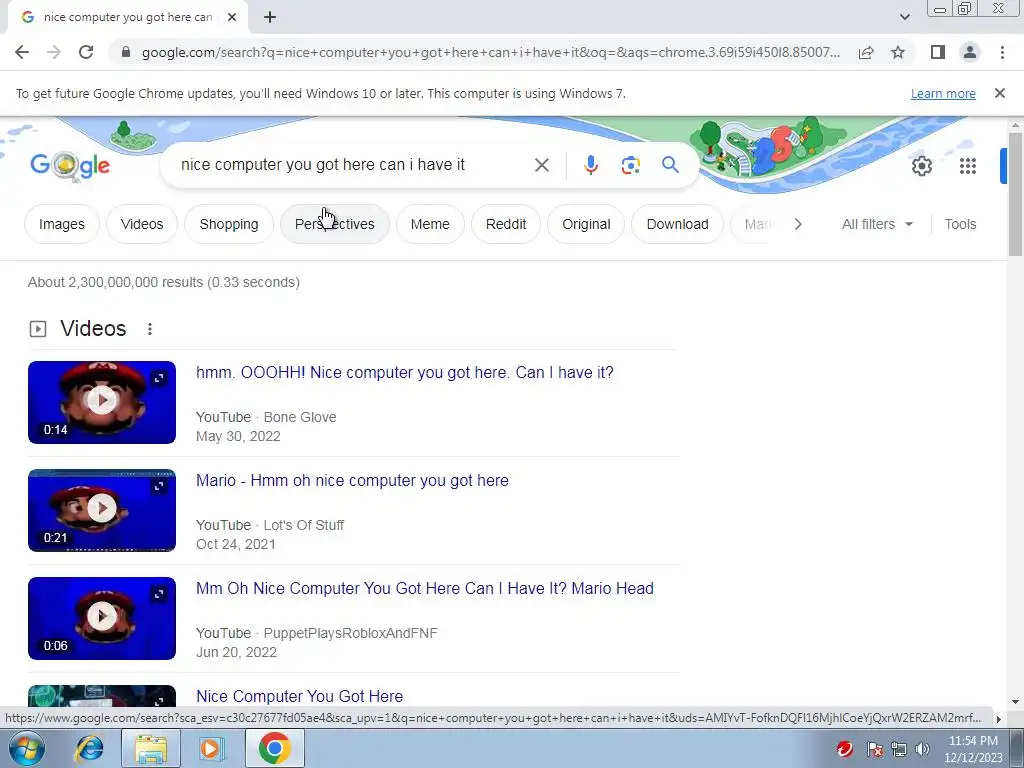The height and width of the screenshot is (768, 1024).
Task: Click the taskbar clock showing 11:54 PM
Action: pyautogui.click(x=973, y=749)
